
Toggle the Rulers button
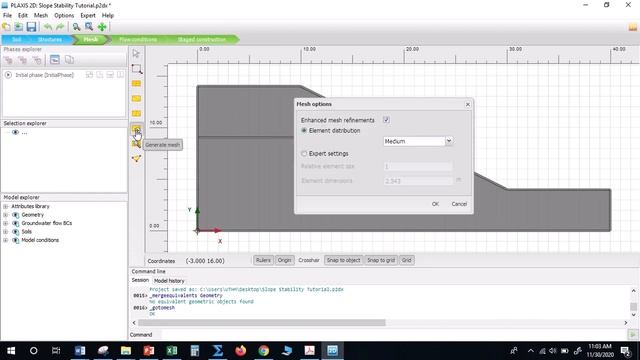(x=263, y=260)
